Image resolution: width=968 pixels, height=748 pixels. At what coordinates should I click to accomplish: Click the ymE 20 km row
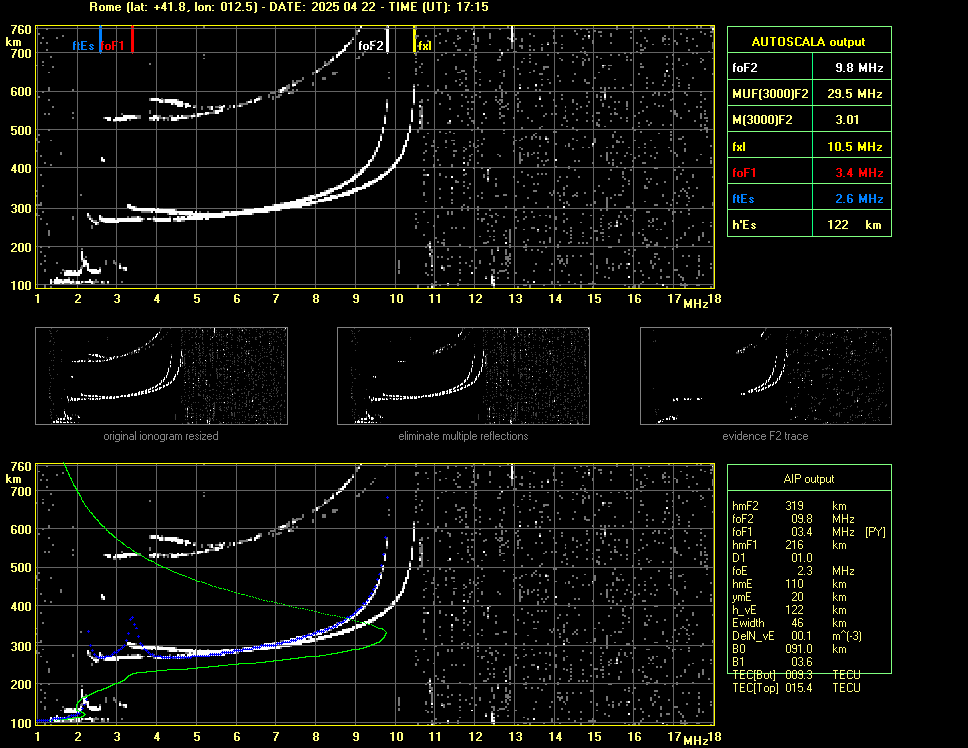coord(789,597)
